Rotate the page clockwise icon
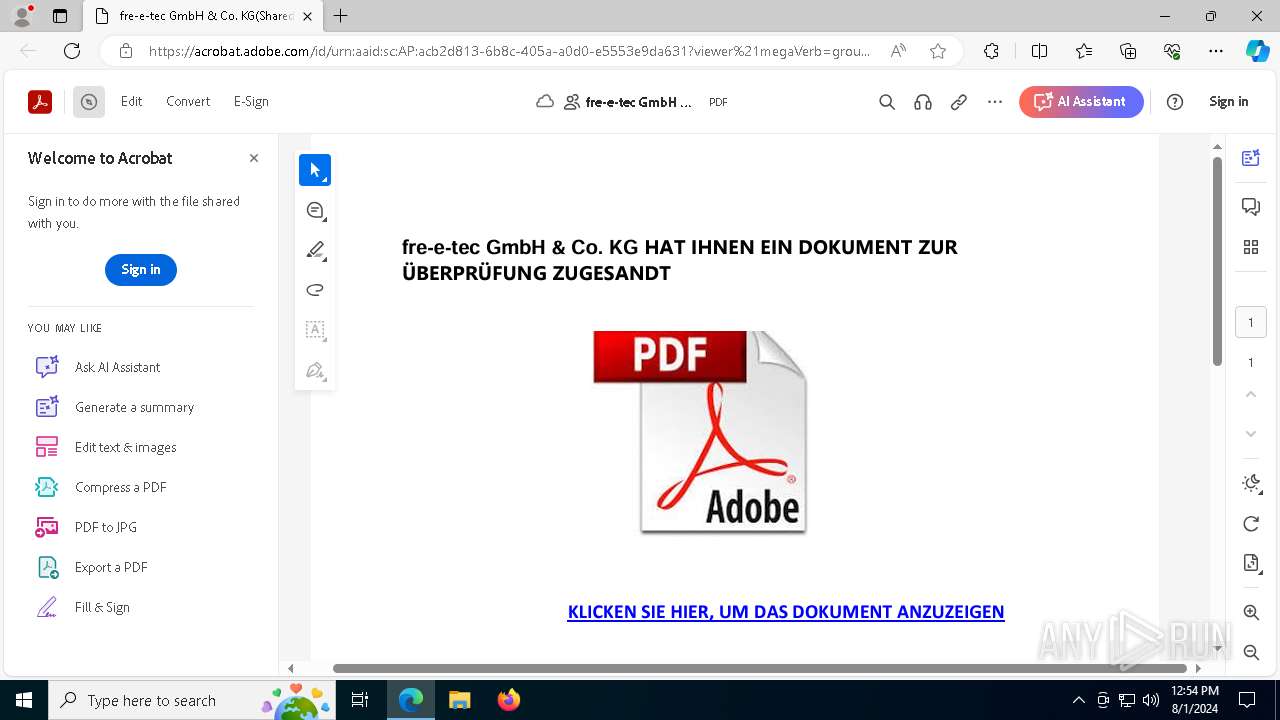 tap(1251, 524)
